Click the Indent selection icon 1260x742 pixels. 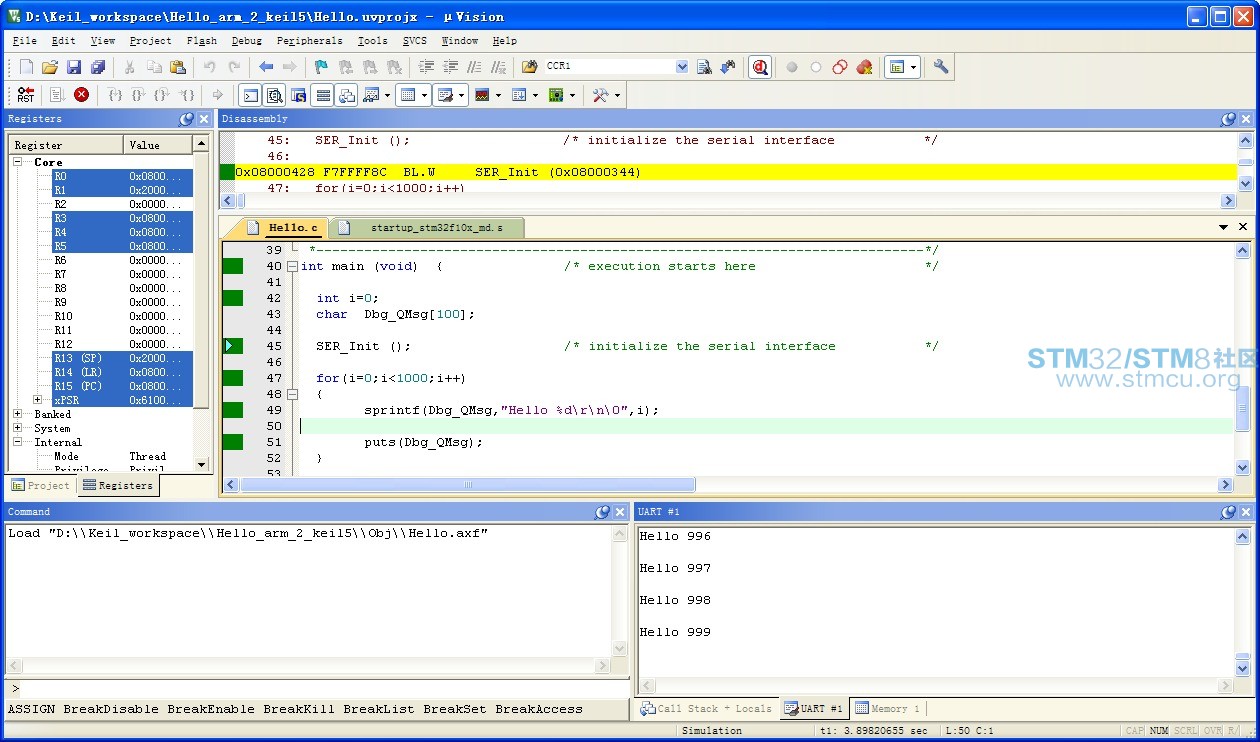coord(427,67)
